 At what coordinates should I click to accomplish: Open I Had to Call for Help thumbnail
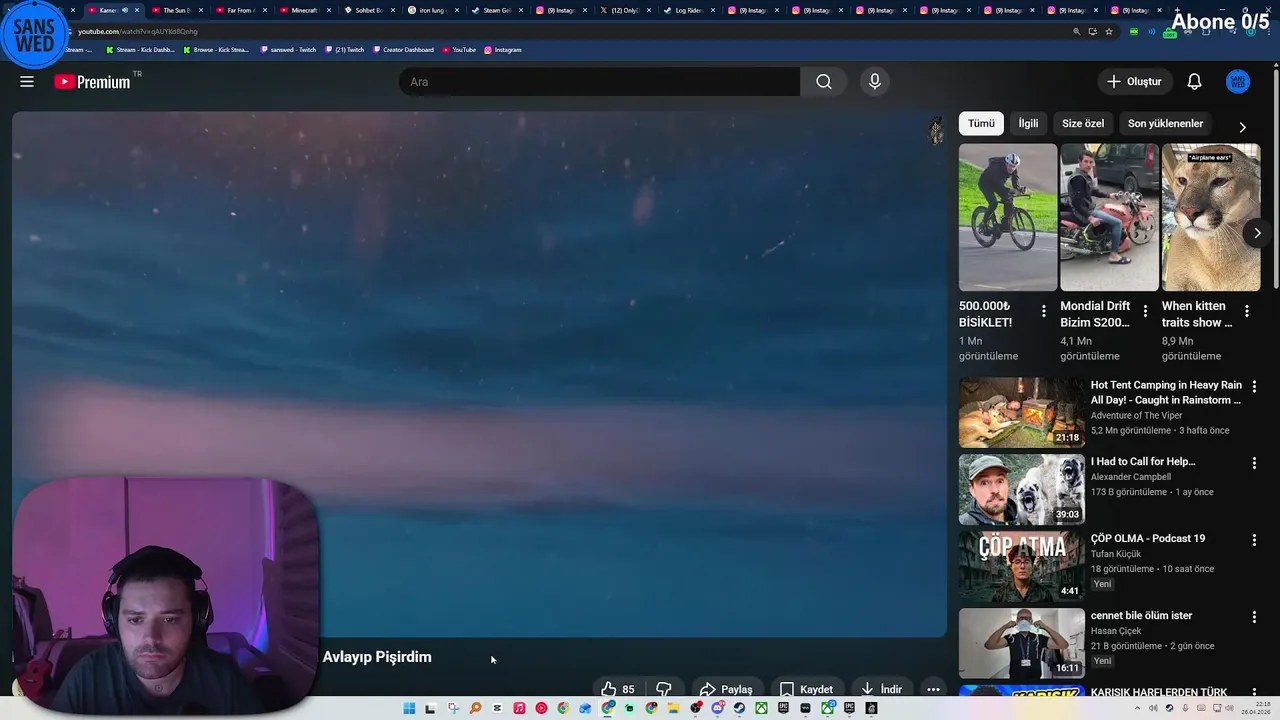(1021, 489)
